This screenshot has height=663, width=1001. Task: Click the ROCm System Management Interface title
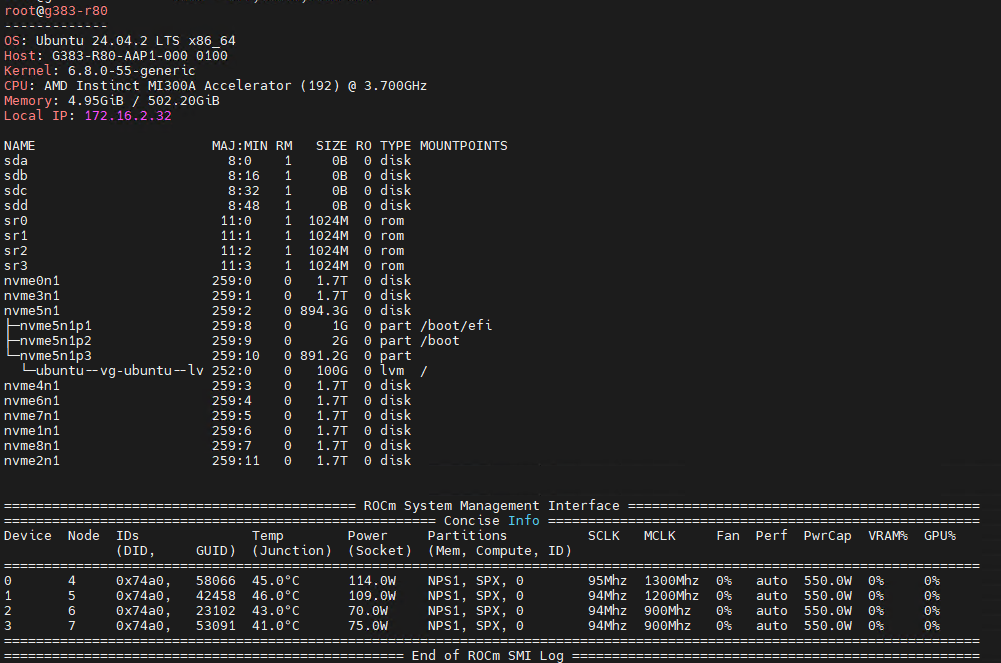(x=491, y=506)
